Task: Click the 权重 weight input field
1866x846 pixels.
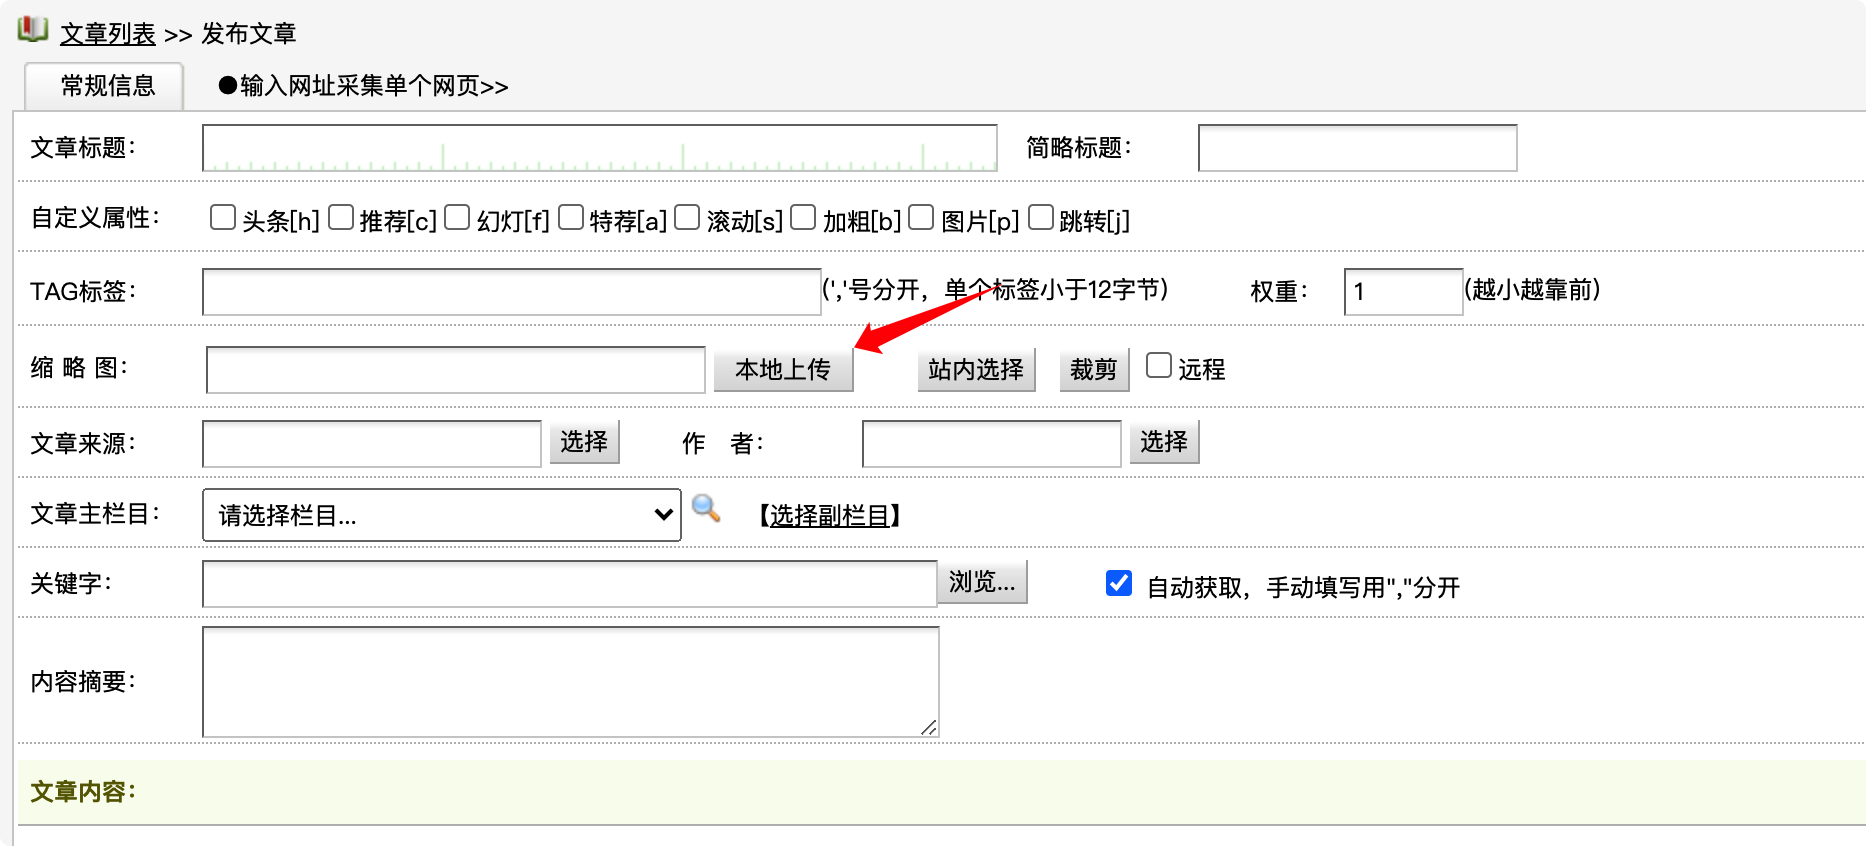Action: coord(1403,292)
